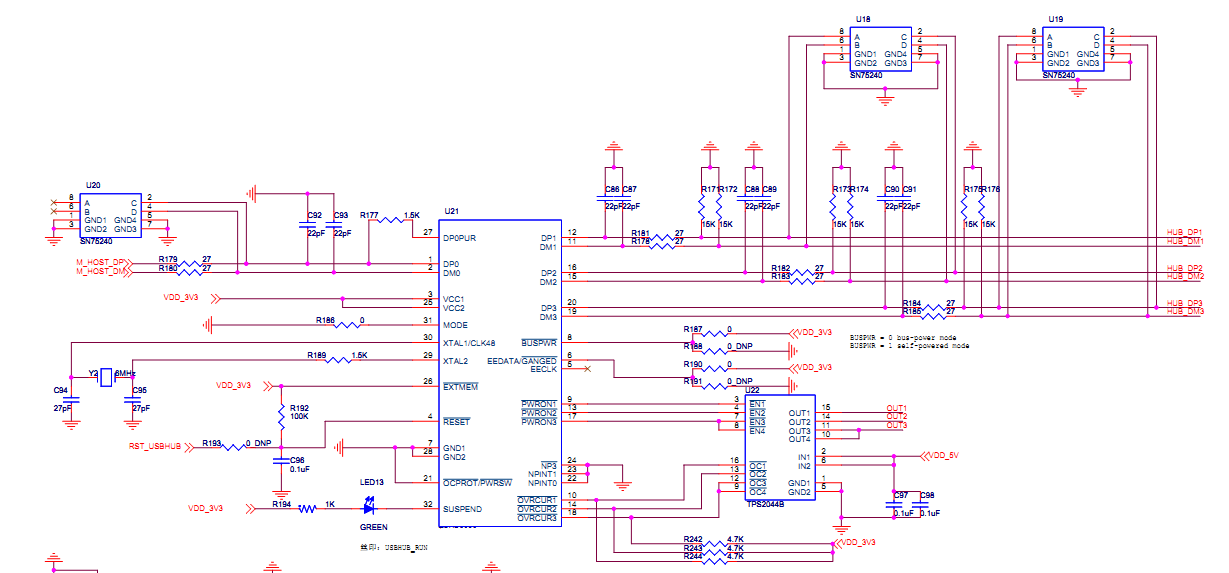Viewport: 1229px width, 573px height.
Task: Click the MODE pin name on U21
Action: (x=455, y=325)
